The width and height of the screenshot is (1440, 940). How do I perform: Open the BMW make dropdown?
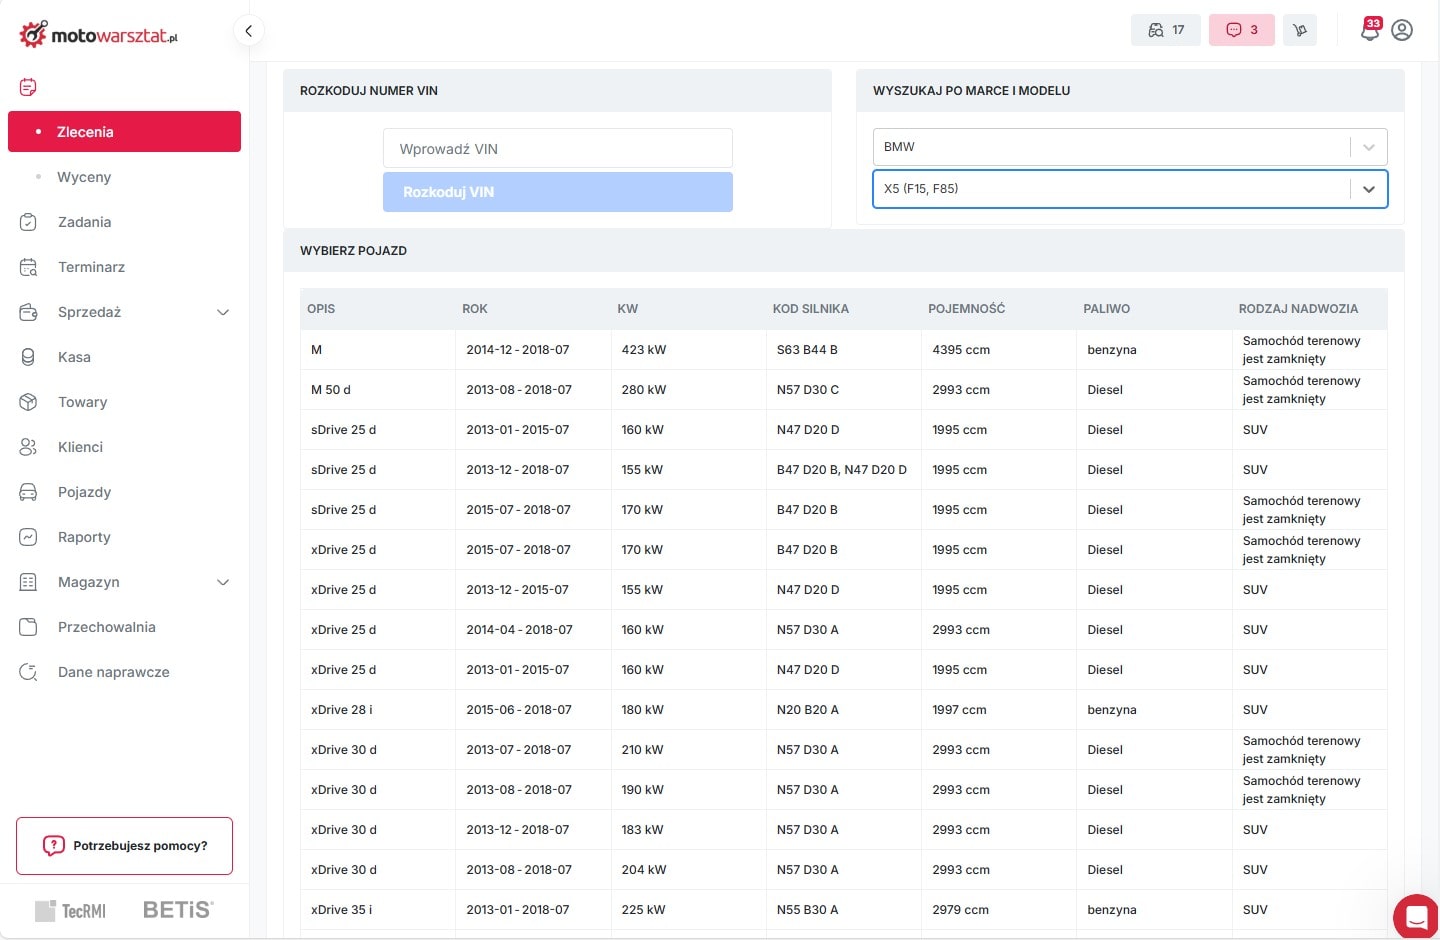click(x=1129, y=147)
